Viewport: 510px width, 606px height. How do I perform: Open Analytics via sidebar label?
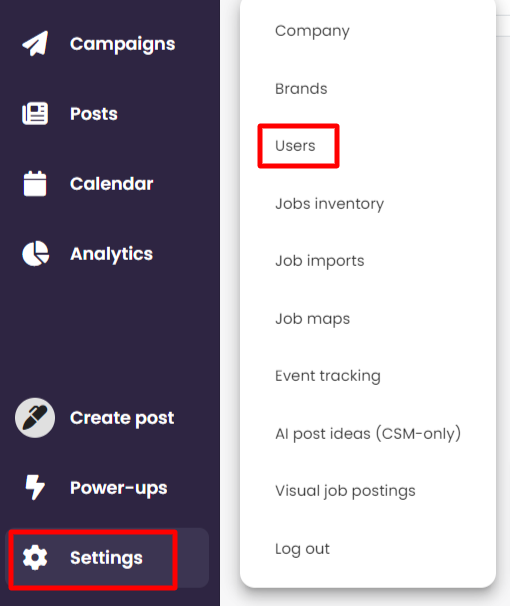[x=111, y=254]
